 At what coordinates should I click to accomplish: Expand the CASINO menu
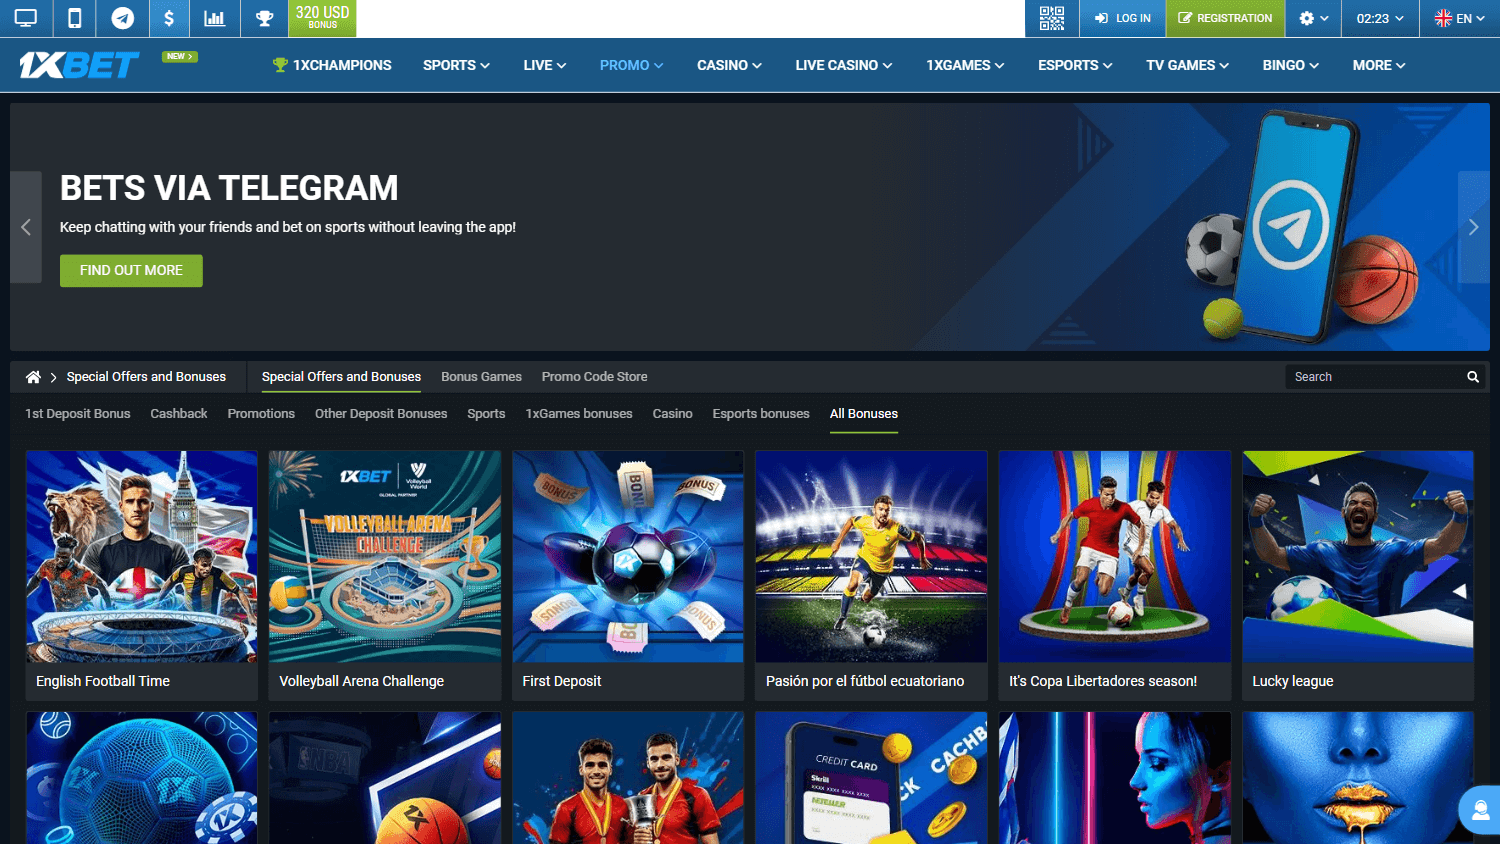click(729, 65)
